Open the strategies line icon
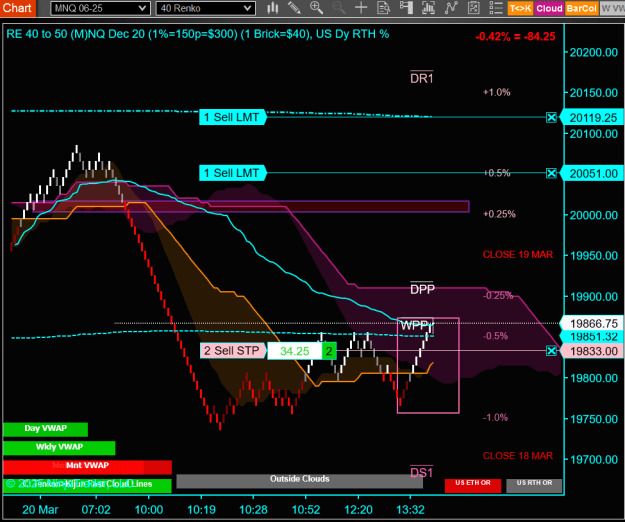Screen dimensions: 625x522 [x=451, y=8]
